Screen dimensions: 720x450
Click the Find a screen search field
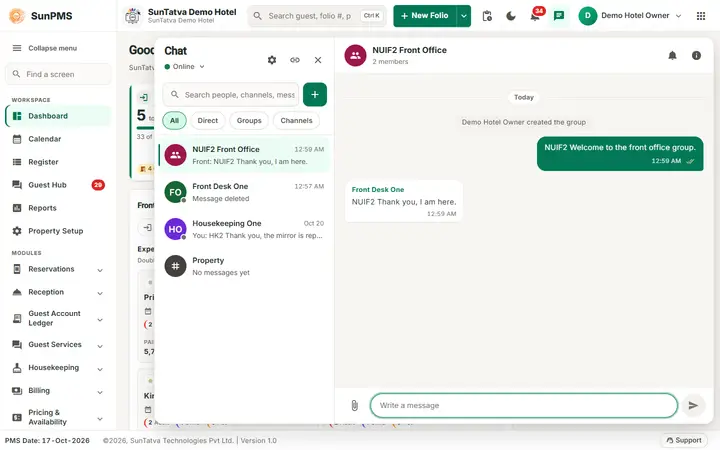[x=58, y=74]
